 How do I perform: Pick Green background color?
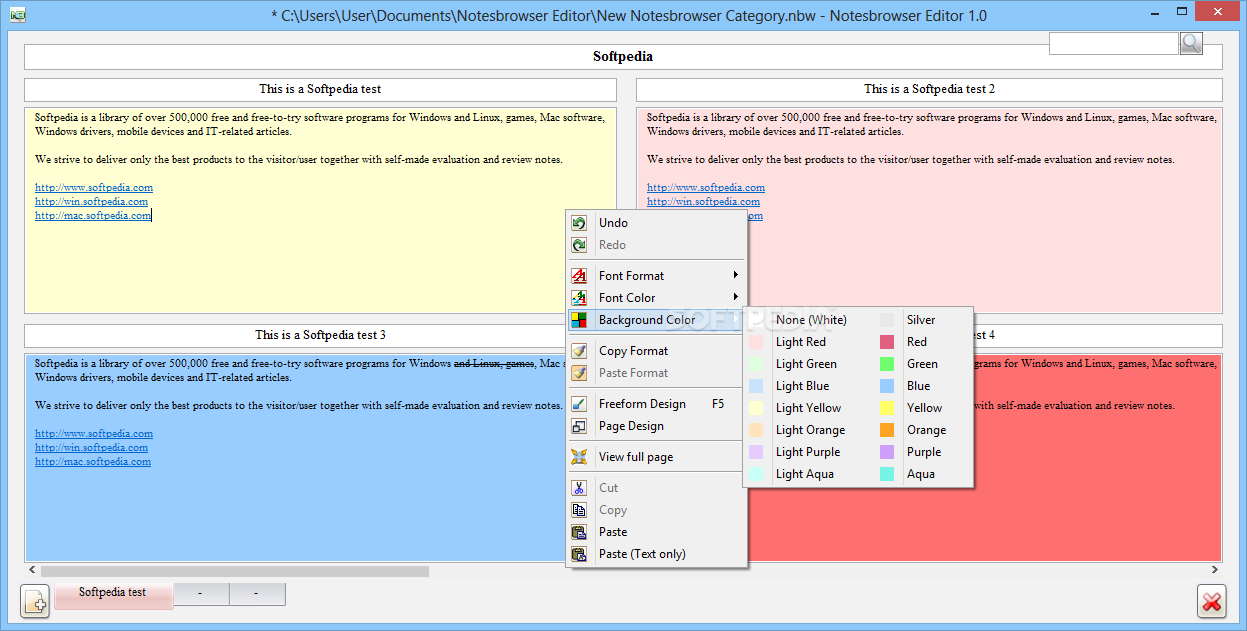(x=922, y=364)
